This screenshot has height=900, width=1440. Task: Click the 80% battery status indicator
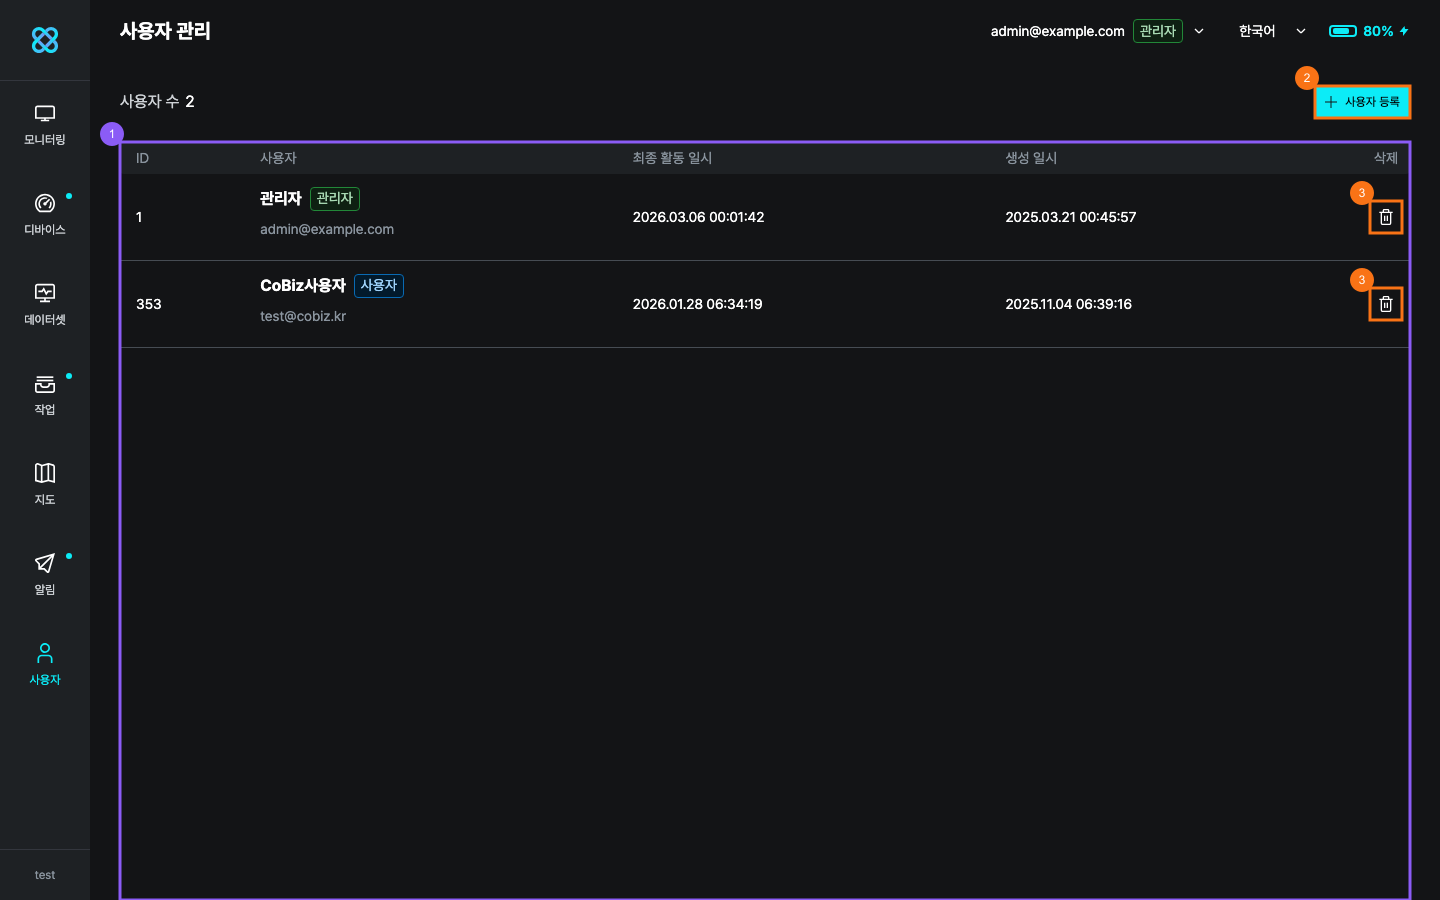tap(1368, 31)
